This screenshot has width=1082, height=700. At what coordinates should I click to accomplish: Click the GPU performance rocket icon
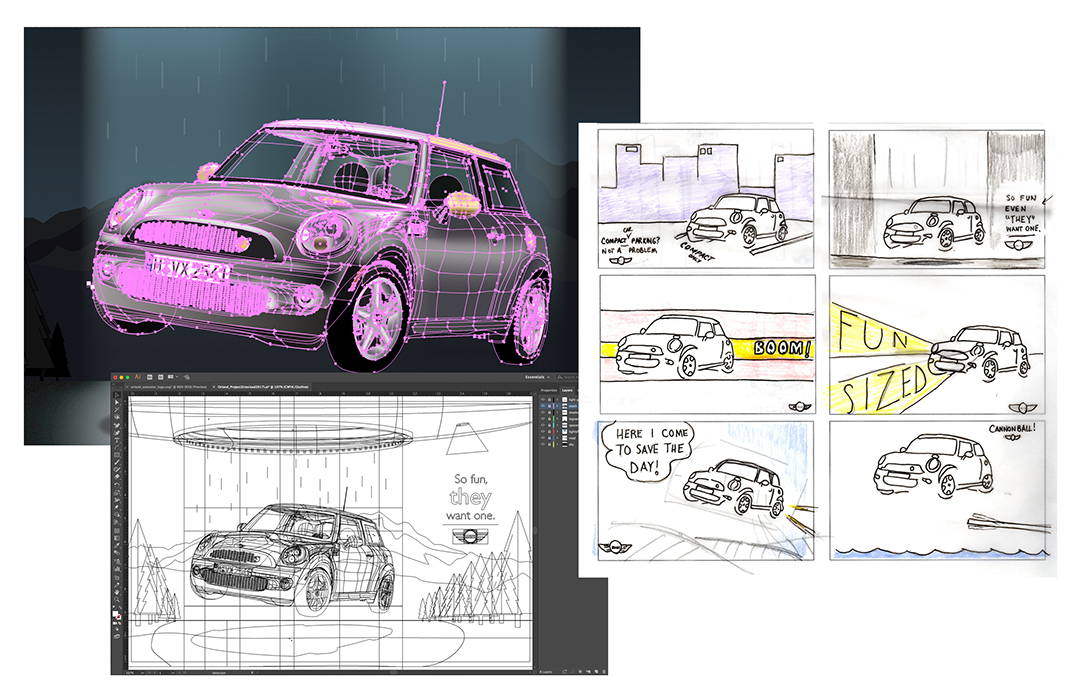[186, 377]
